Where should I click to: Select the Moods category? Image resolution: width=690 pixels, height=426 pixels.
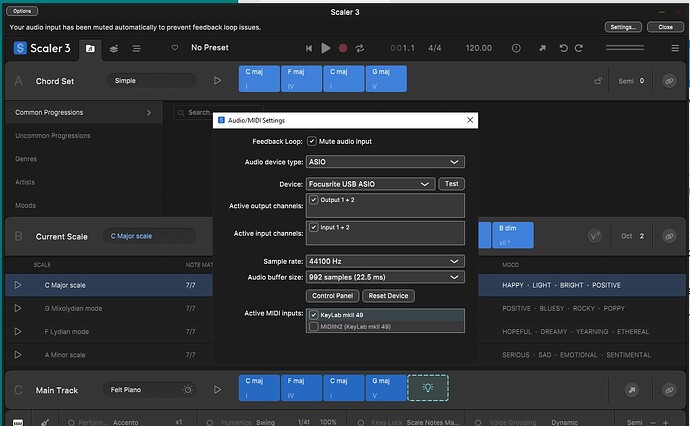84,206
